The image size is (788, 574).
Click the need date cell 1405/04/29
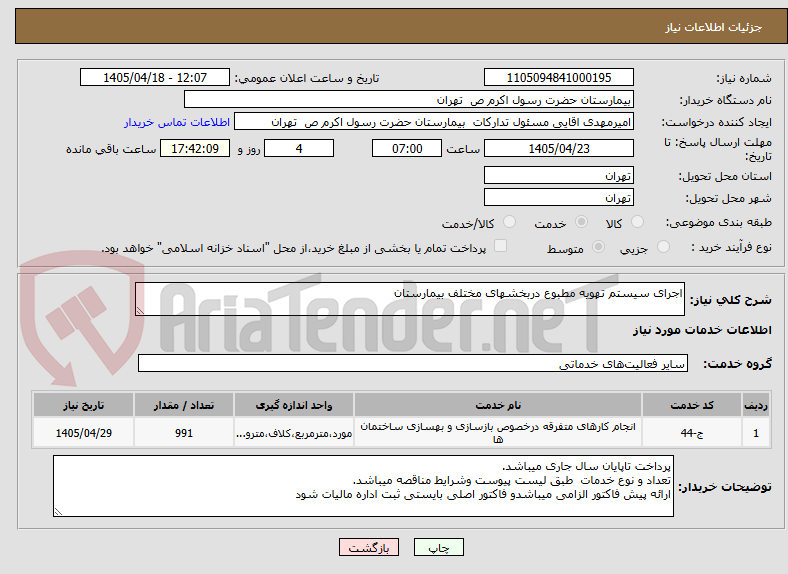83,433
